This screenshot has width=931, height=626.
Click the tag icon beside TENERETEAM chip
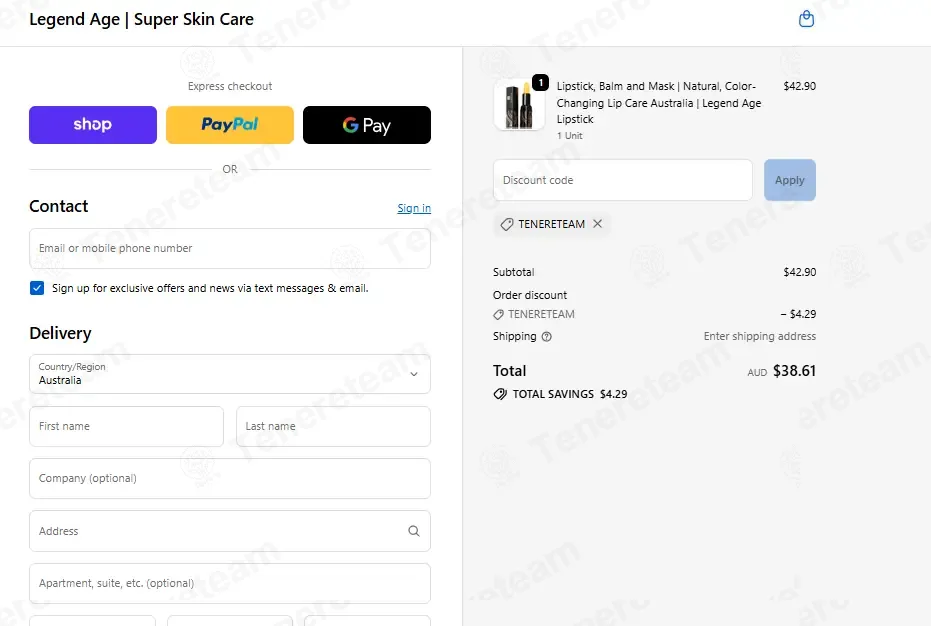[x=506, y=224]
